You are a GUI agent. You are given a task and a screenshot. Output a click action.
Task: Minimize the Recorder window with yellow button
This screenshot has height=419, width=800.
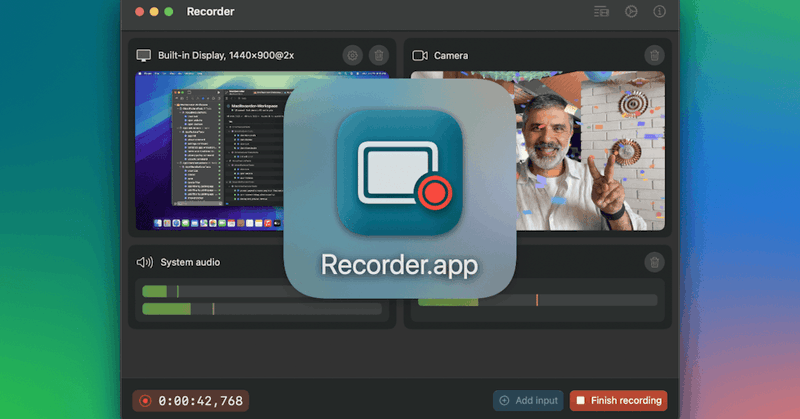click(x=154, y=12)
